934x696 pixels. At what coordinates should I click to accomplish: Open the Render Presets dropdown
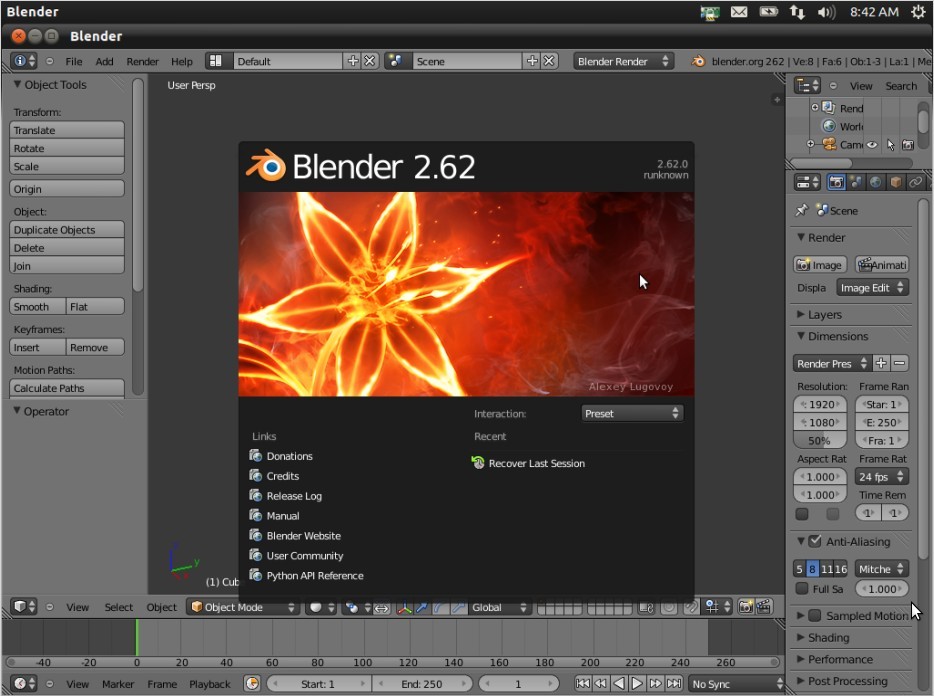point(832,363)
